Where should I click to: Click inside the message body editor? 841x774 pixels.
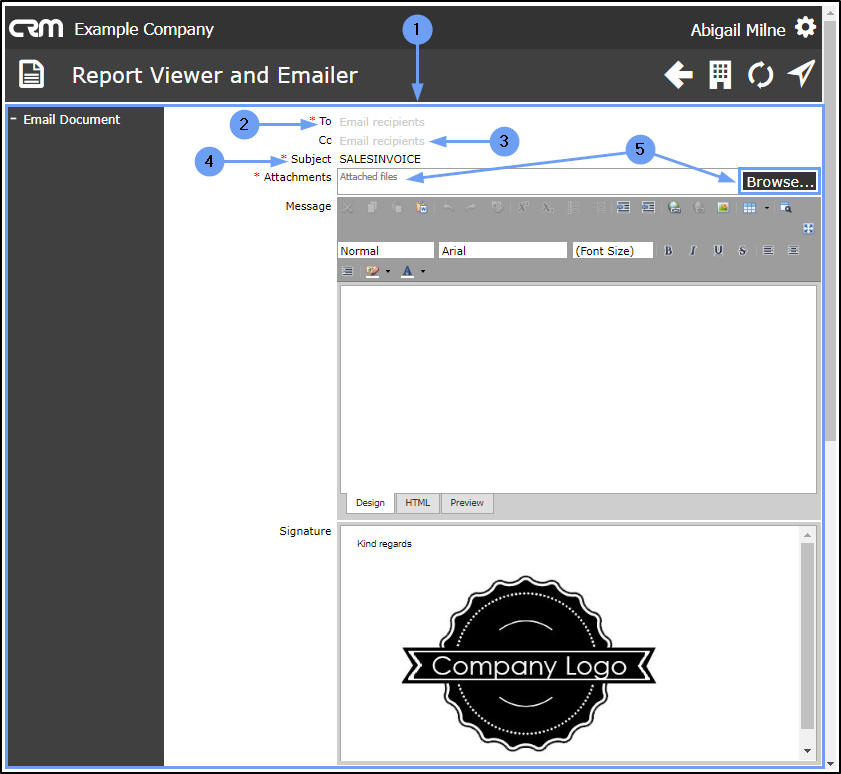pyautogui.click(x=578, y=389)
